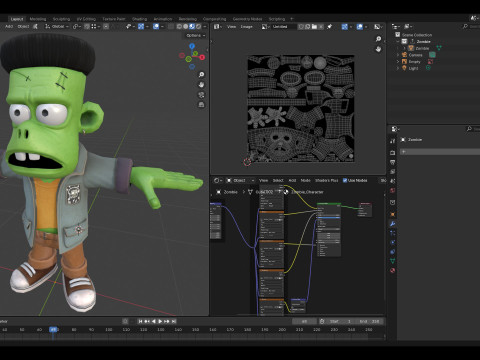Click the blue current frame marker on timeline
The image size is (480, 360).
pos(53,330)
